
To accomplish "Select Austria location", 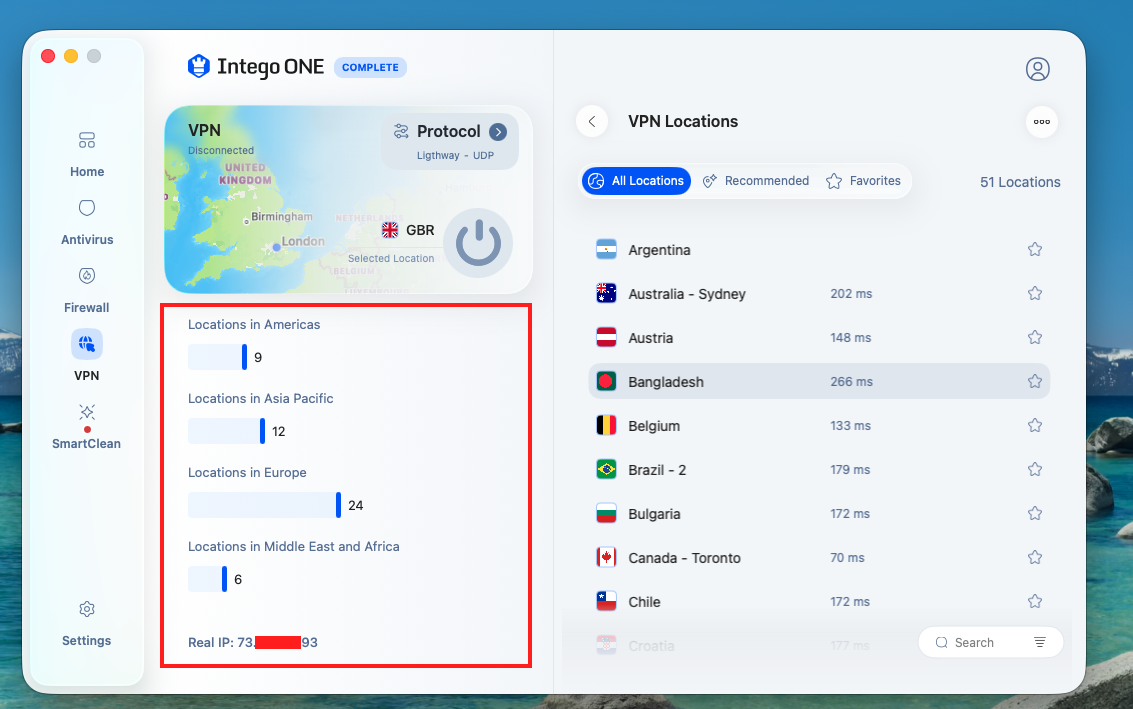I will [x=819, y=338].
